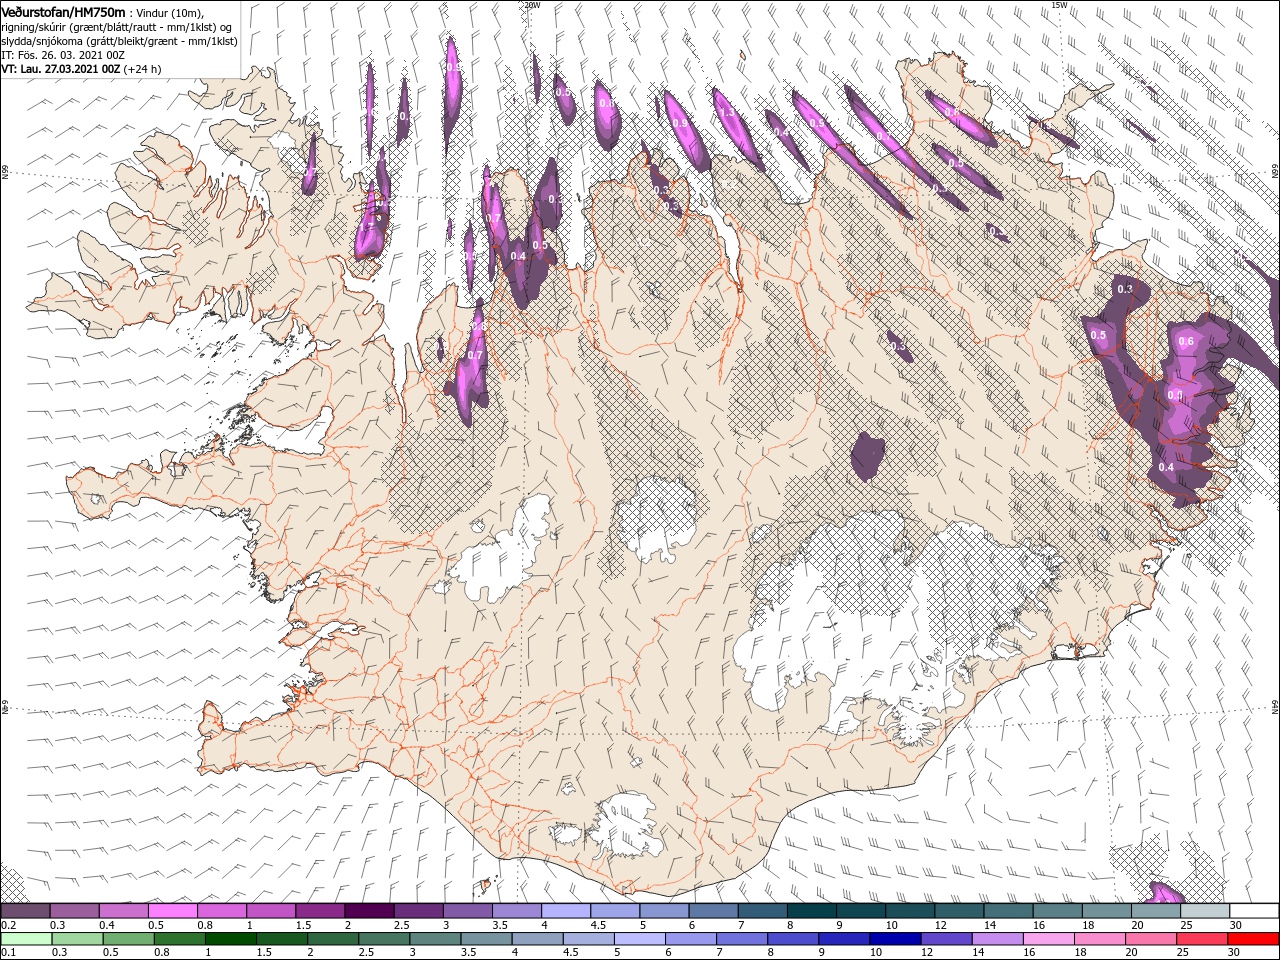This screenshot has width=1280, height=960.
Task: Click the 30 label under the red swatch
Action: [1236, 953]
